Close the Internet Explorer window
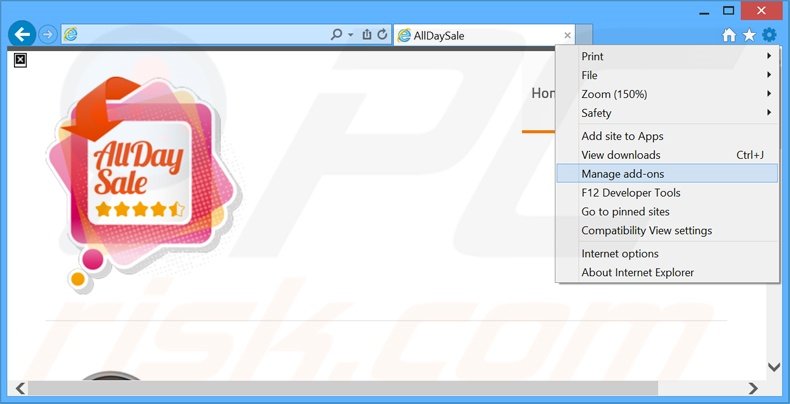 click(762, 11)
